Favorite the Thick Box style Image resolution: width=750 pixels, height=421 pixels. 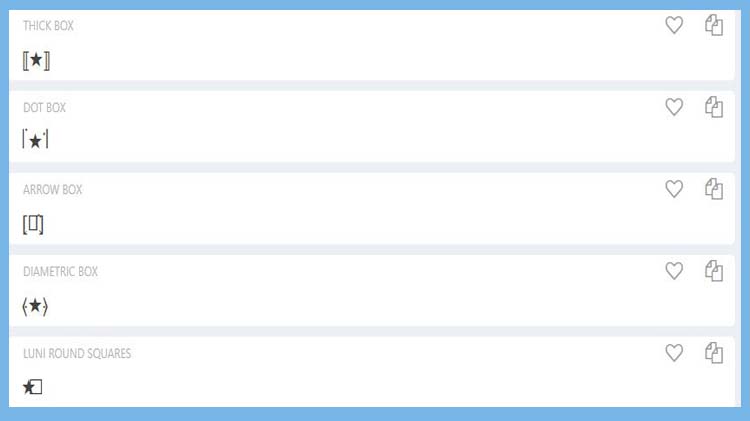pos(674,25)
